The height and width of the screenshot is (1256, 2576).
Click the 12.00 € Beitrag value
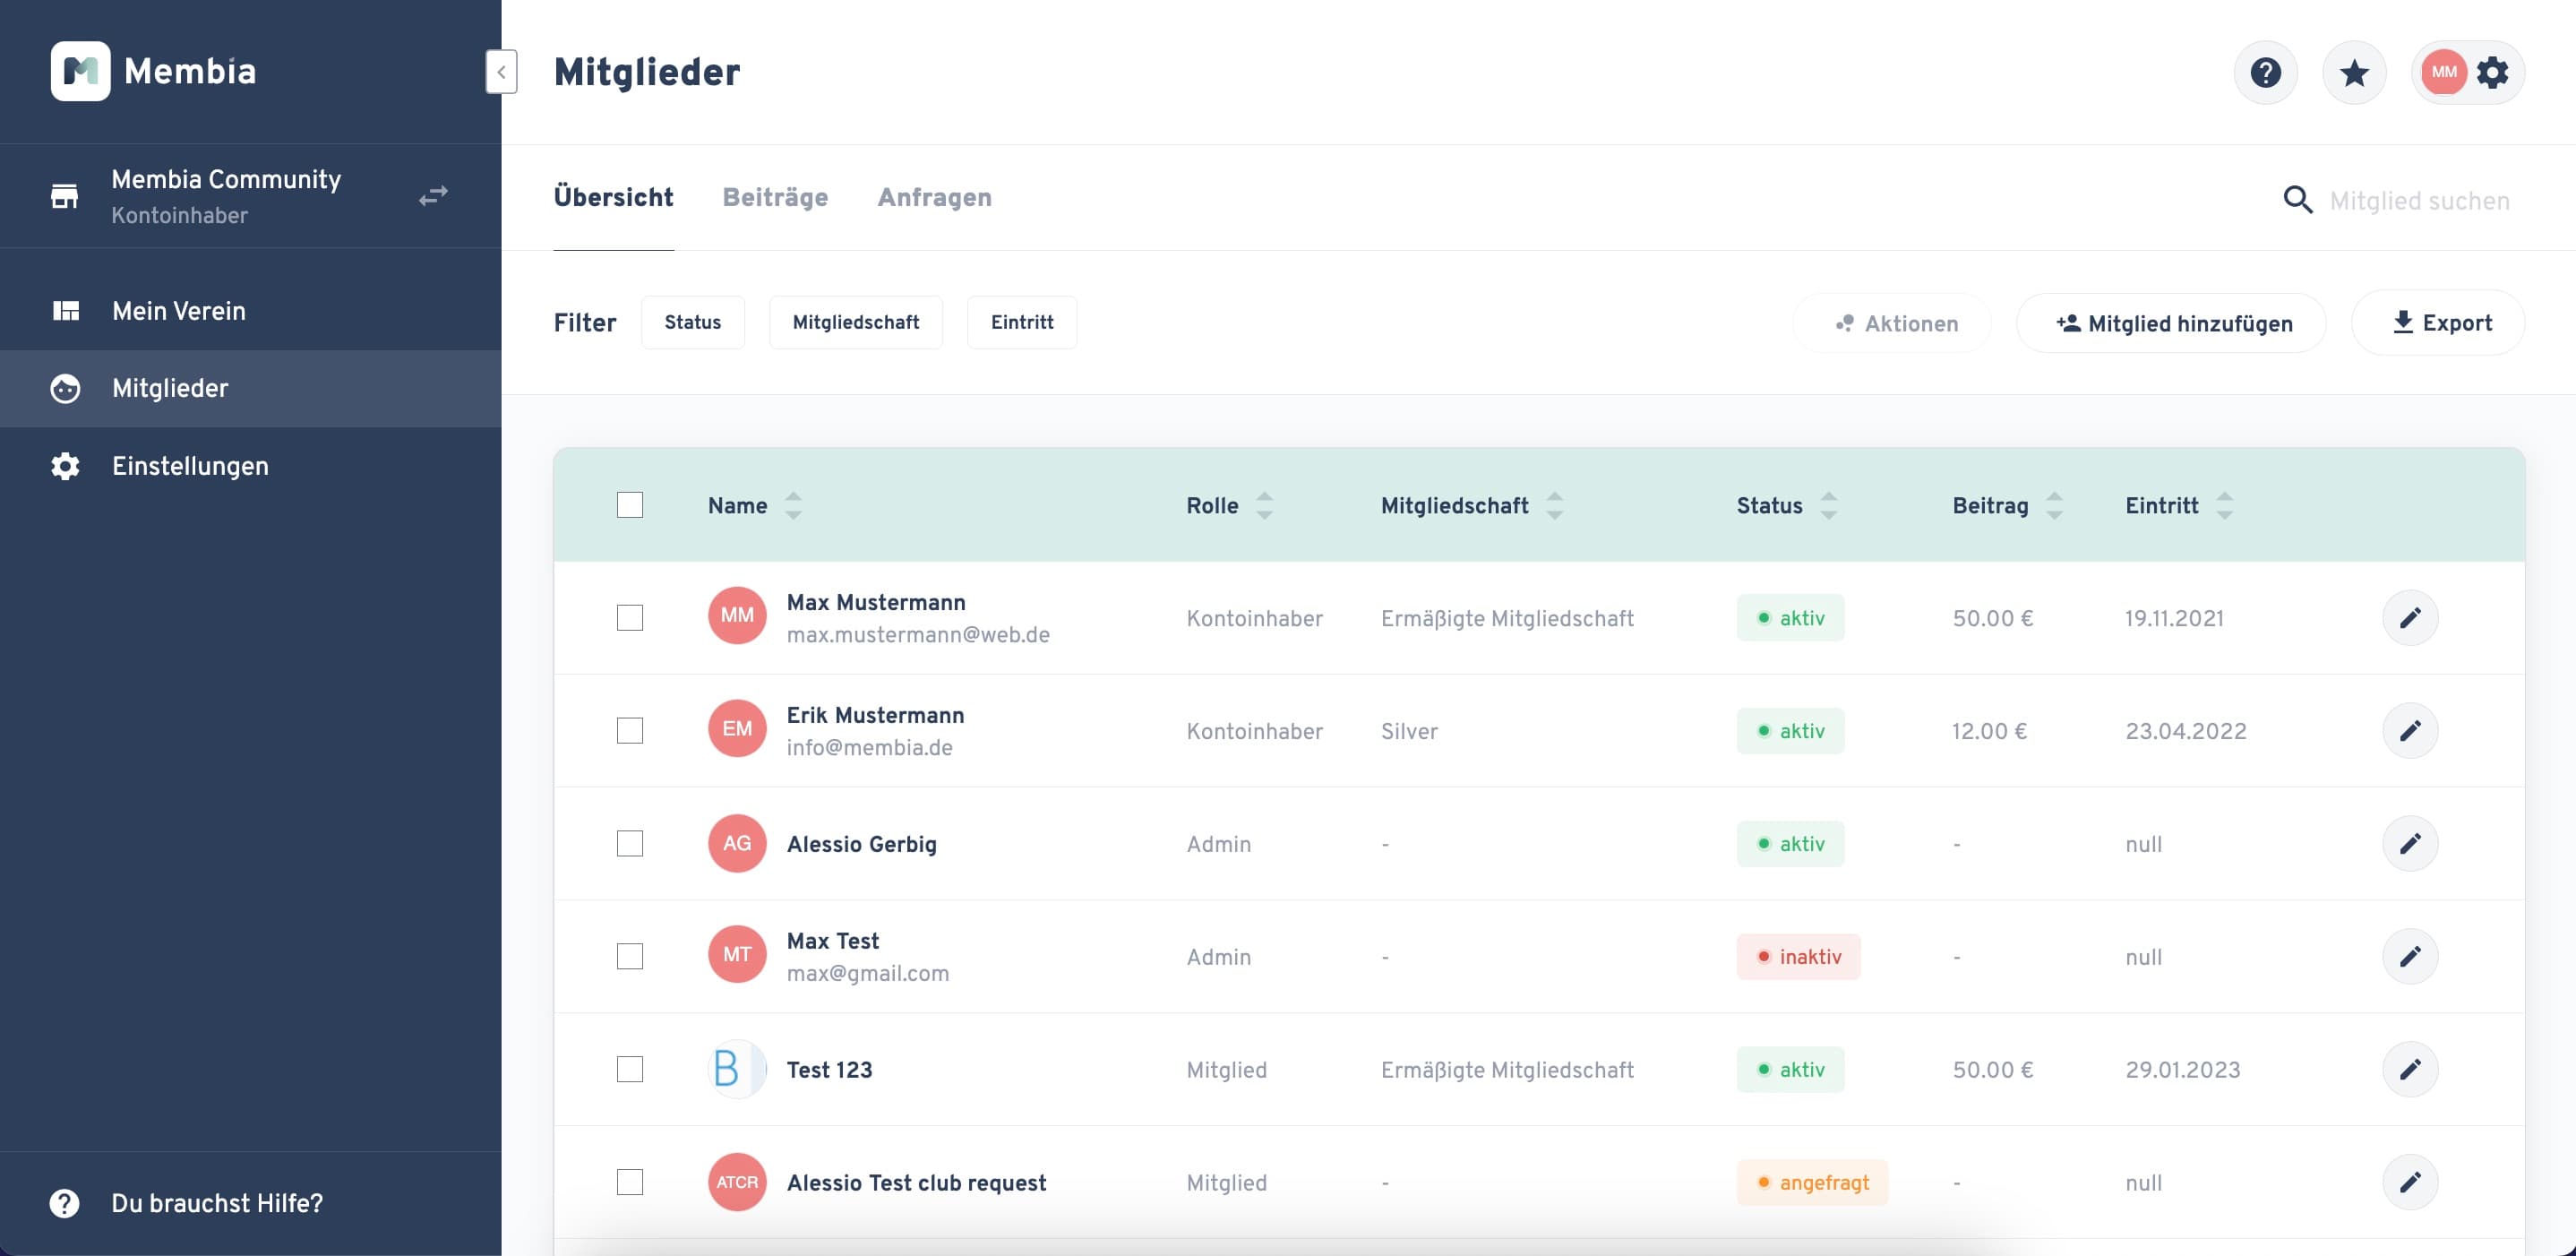coord(1989,731)
